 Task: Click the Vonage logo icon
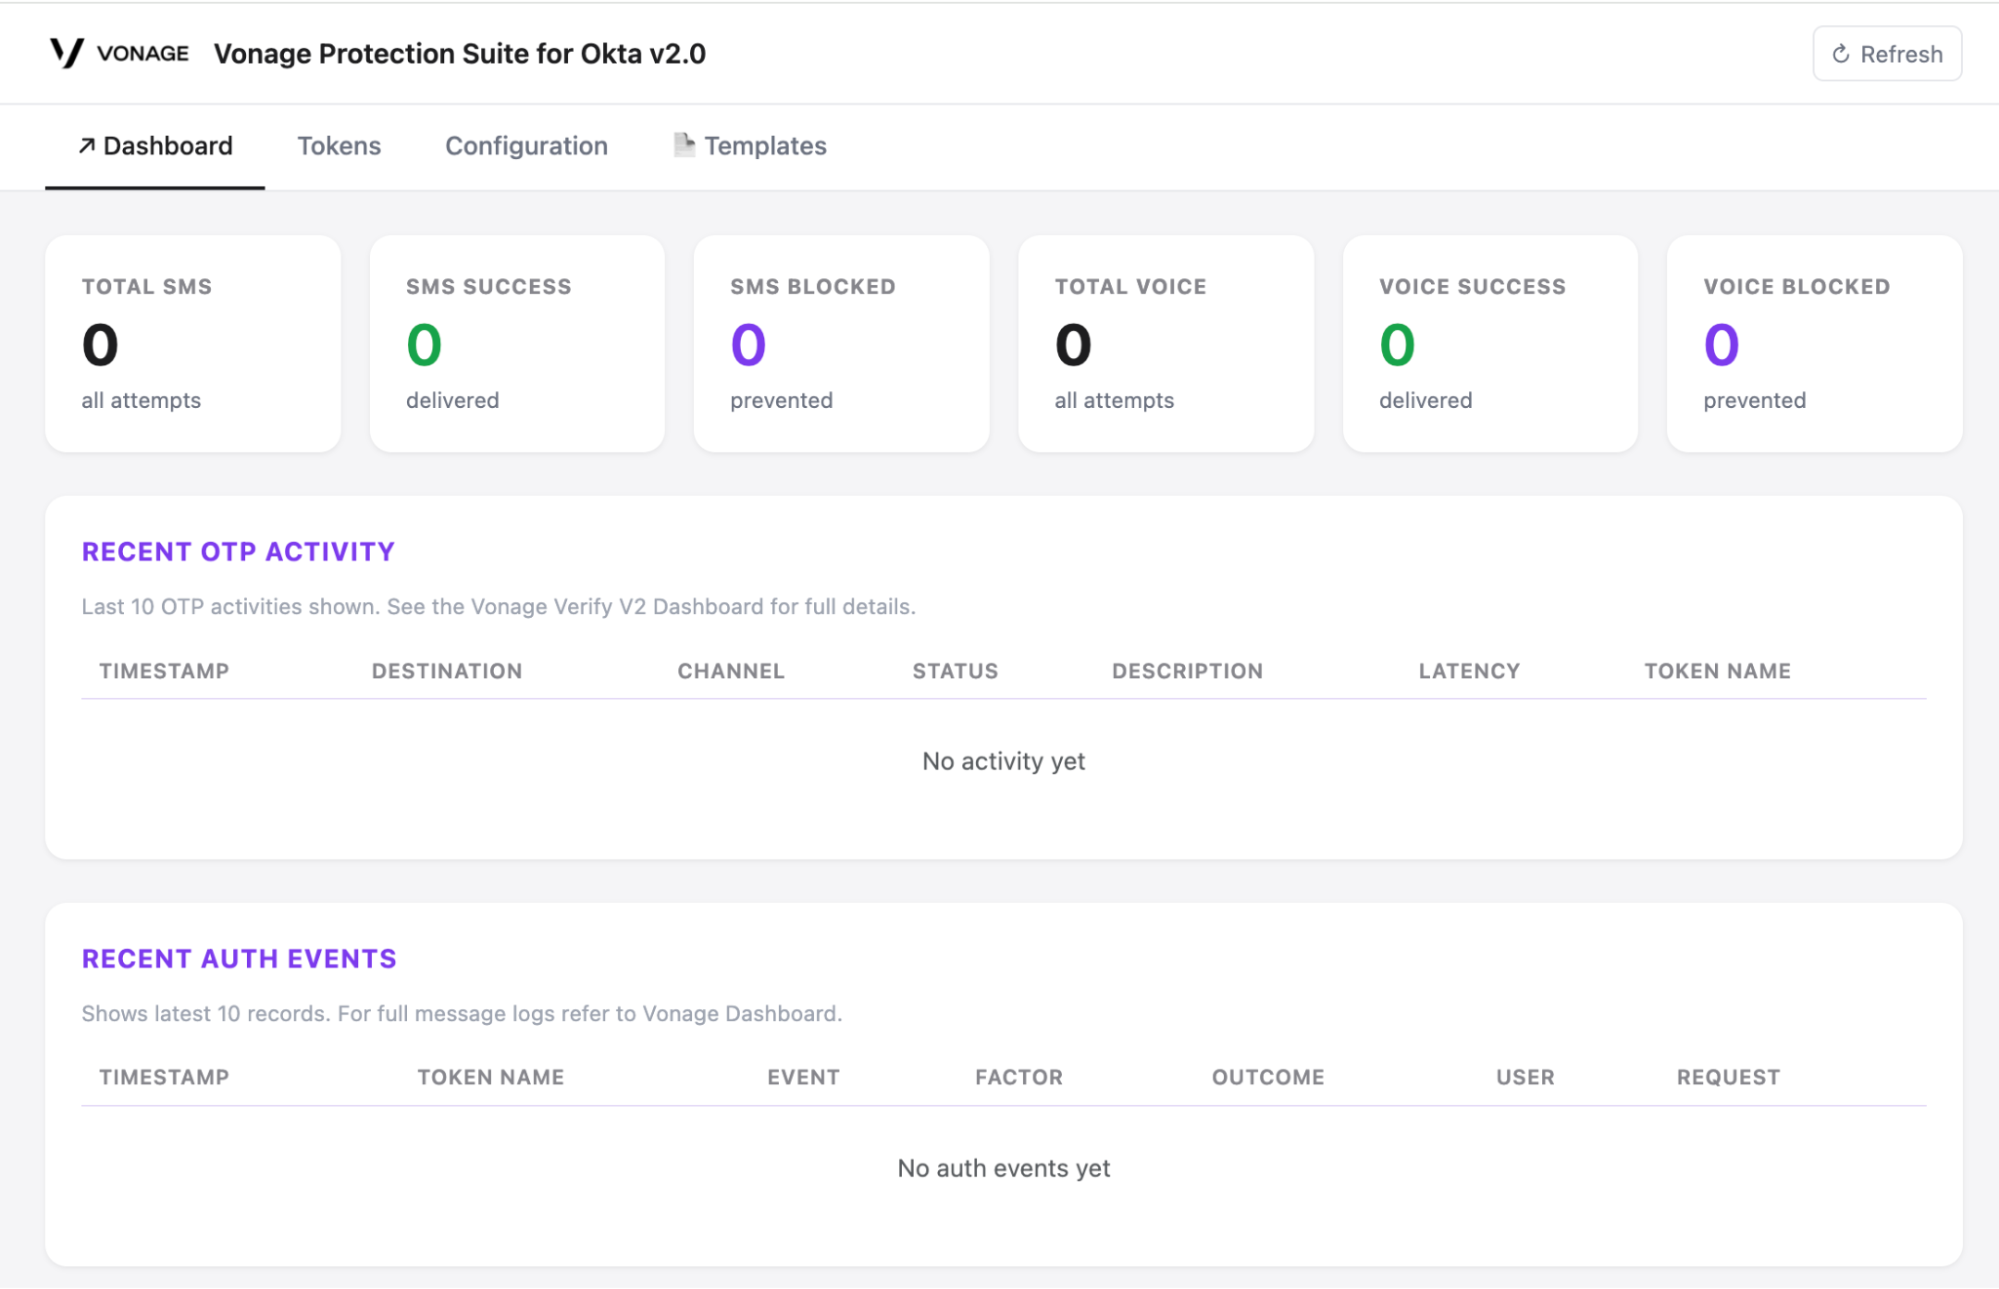point(67,53)
